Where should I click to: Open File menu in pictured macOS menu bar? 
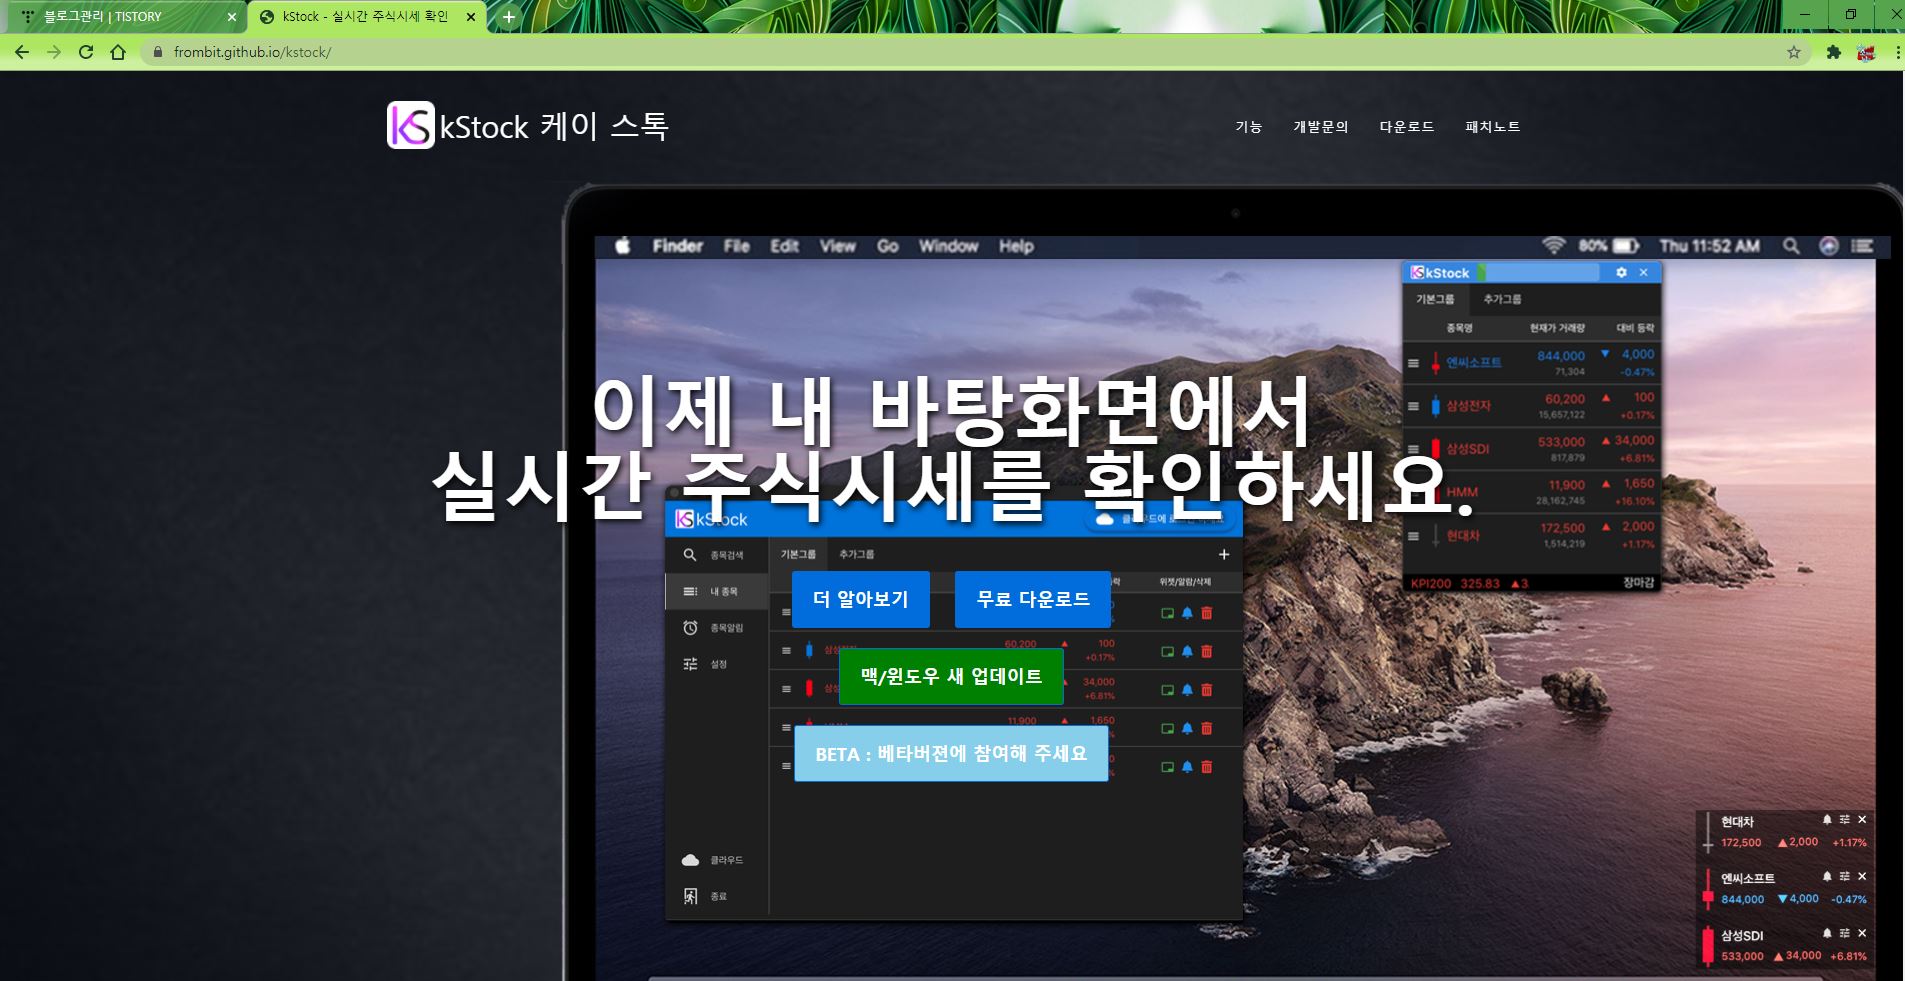pyautogui.click(x=737, y=246)
